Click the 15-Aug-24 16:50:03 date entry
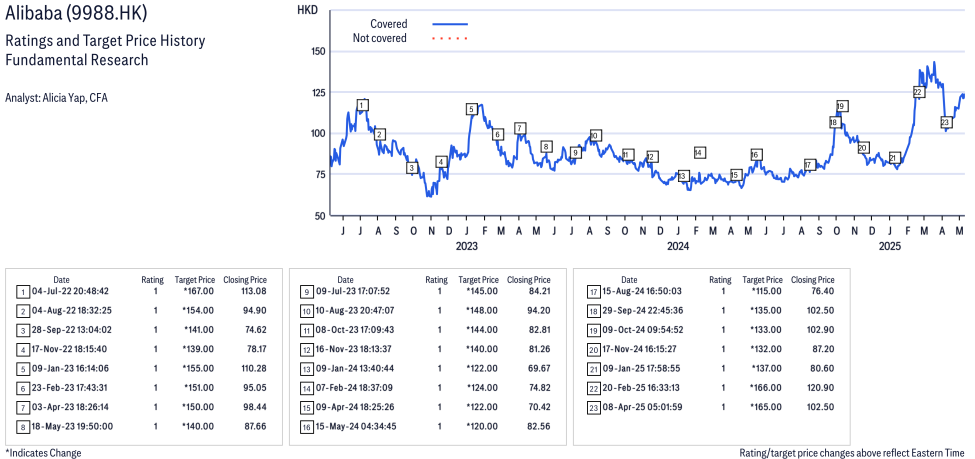Viewport: 975px width, 459px height. click(x=640, y=291)
